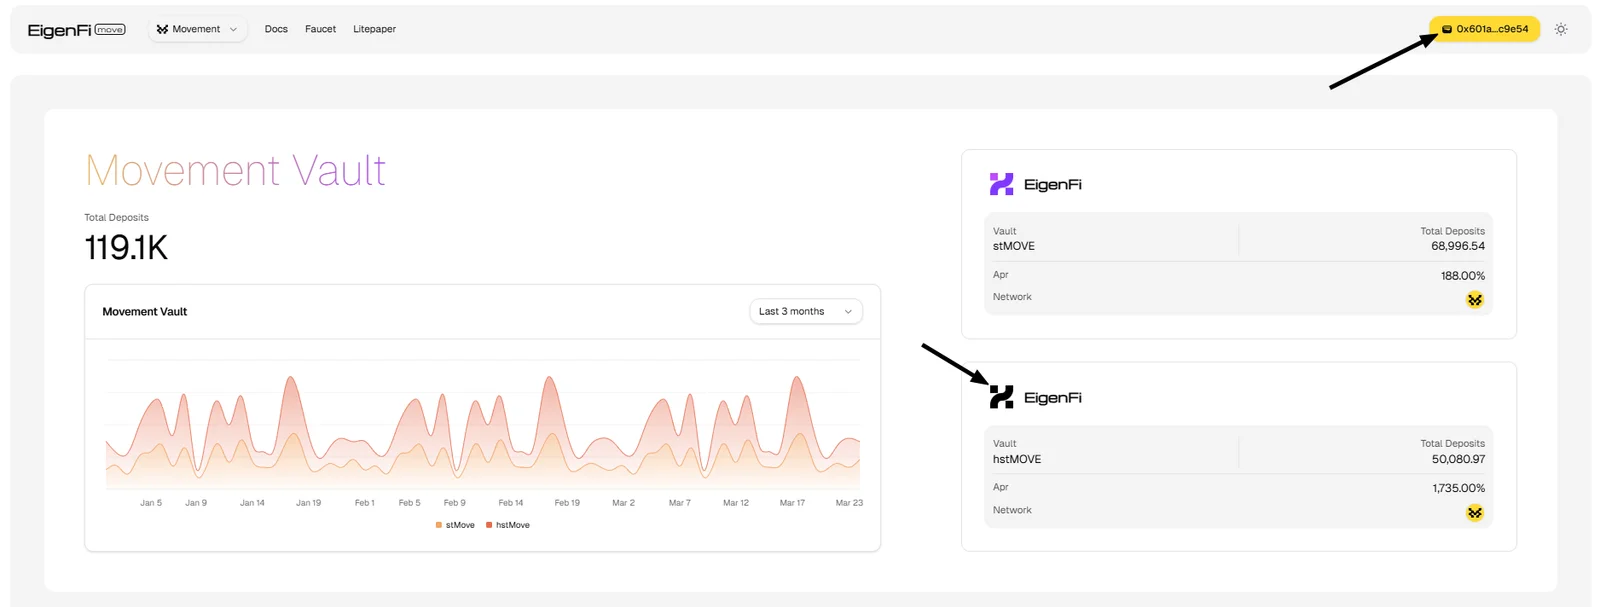Click the Feb 14 label on chart axis
The width and height of the screenshot is (1600, 607).
coord(511,503)
